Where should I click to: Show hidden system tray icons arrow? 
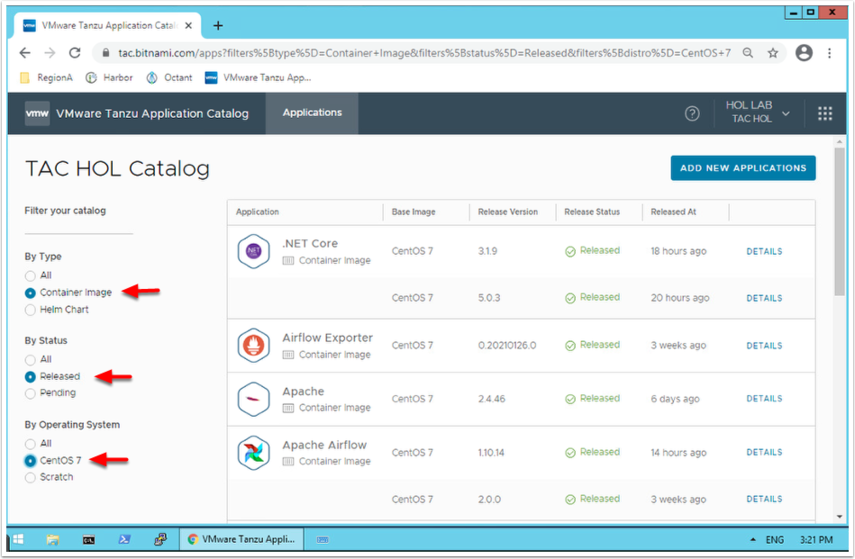click(x=753, y=539)
